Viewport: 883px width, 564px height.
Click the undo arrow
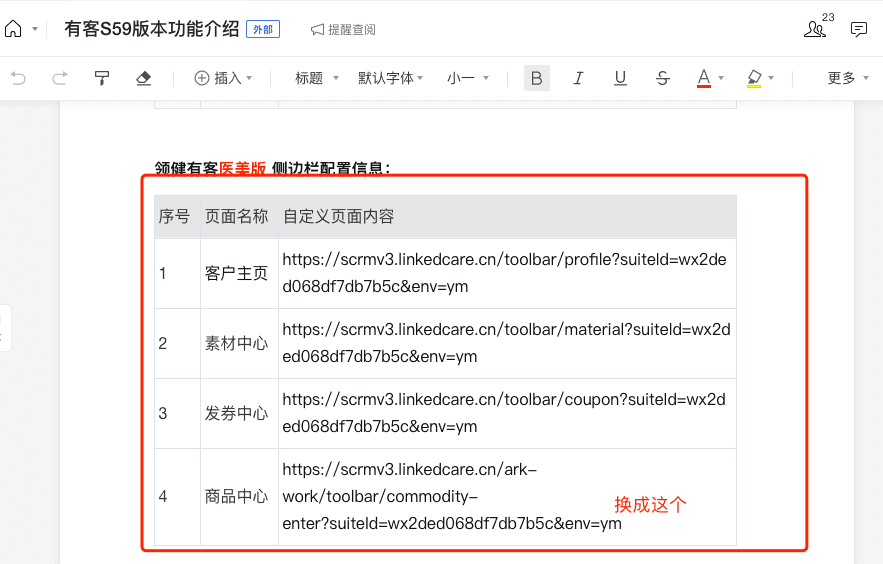point(18,78)
